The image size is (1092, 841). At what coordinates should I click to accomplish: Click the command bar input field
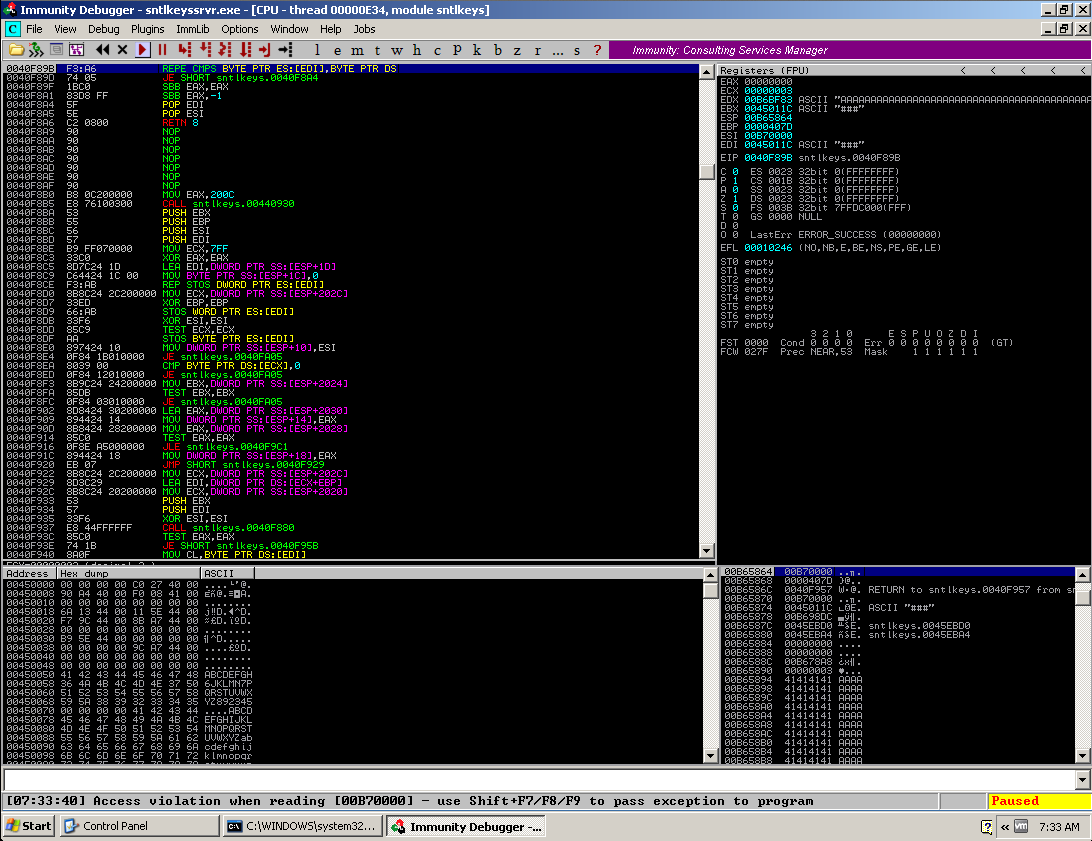[x=540, y=780]
